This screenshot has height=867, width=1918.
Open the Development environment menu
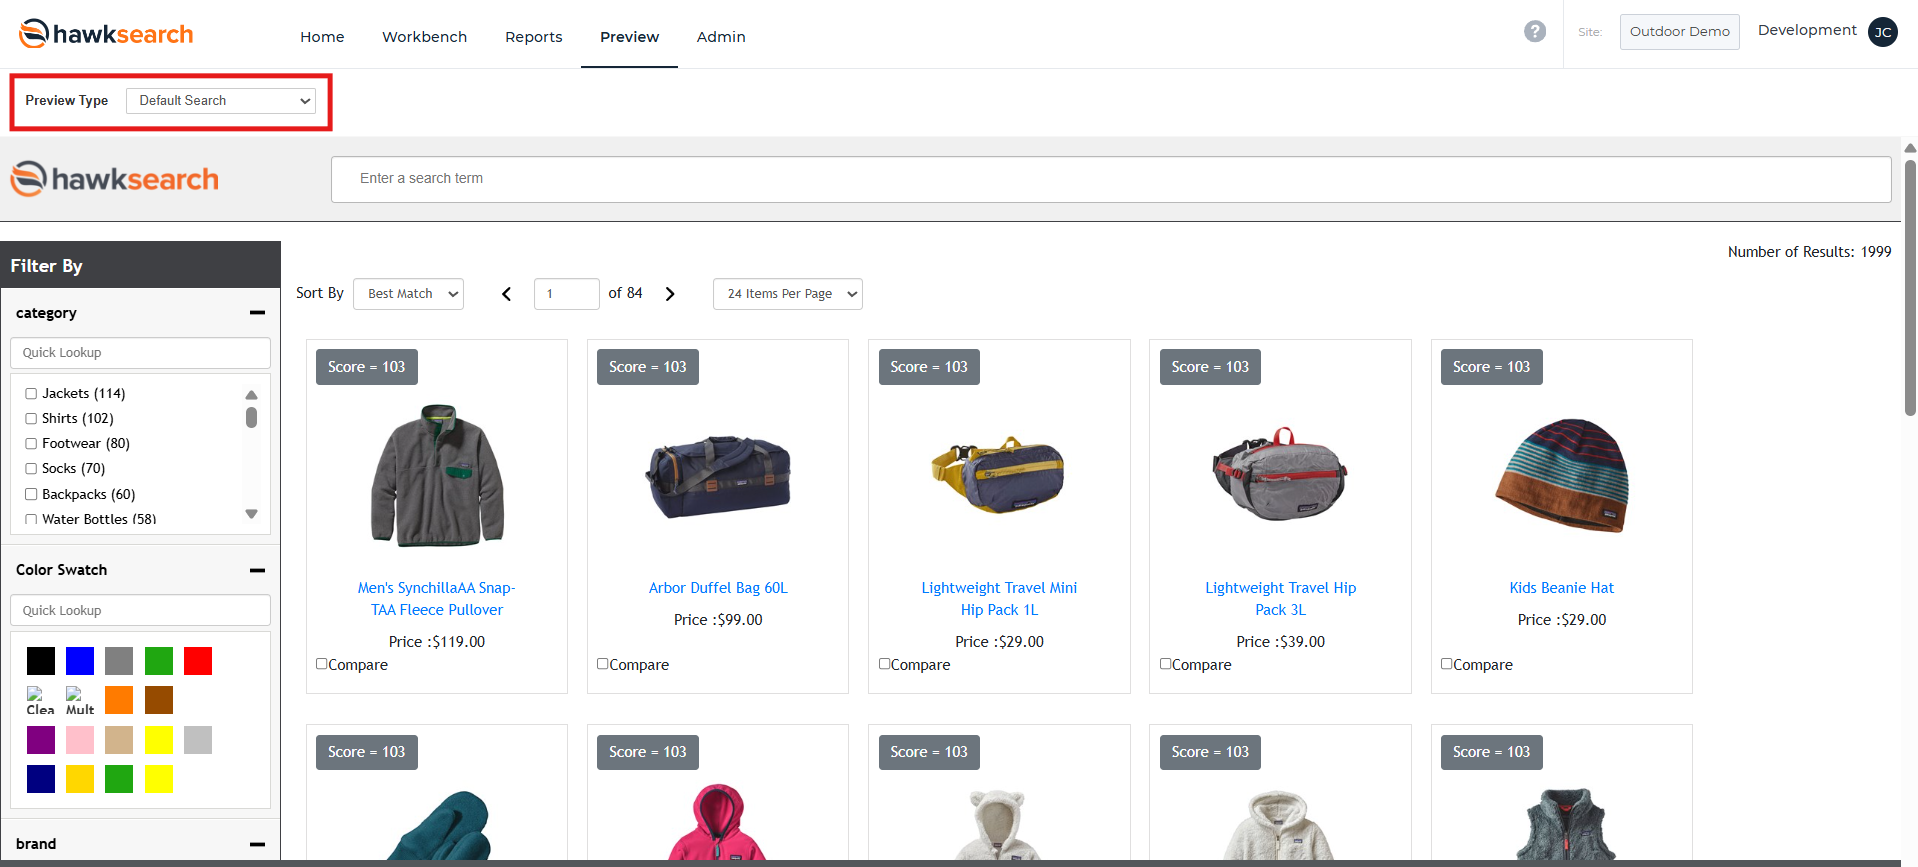click(x=1807, y=30)
